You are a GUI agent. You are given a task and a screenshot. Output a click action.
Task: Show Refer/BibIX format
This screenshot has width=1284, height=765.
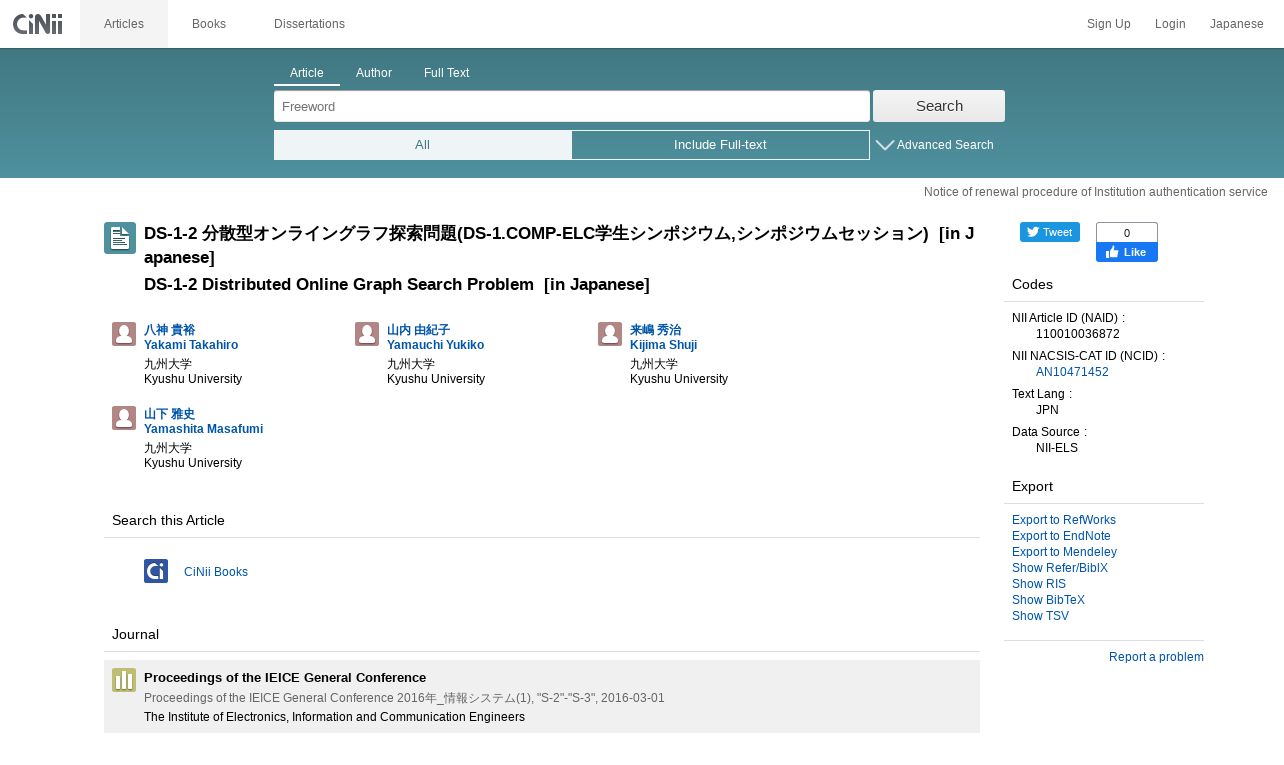tap(1060, 568)
